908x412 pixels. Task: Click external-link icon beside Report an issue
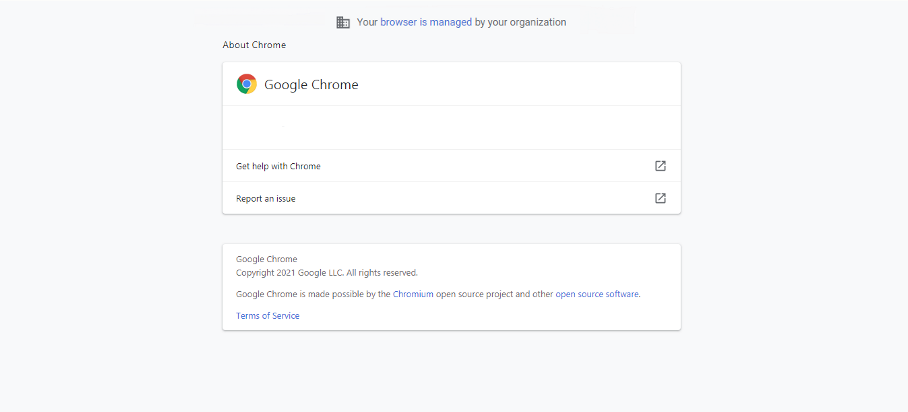coord(660,198)
